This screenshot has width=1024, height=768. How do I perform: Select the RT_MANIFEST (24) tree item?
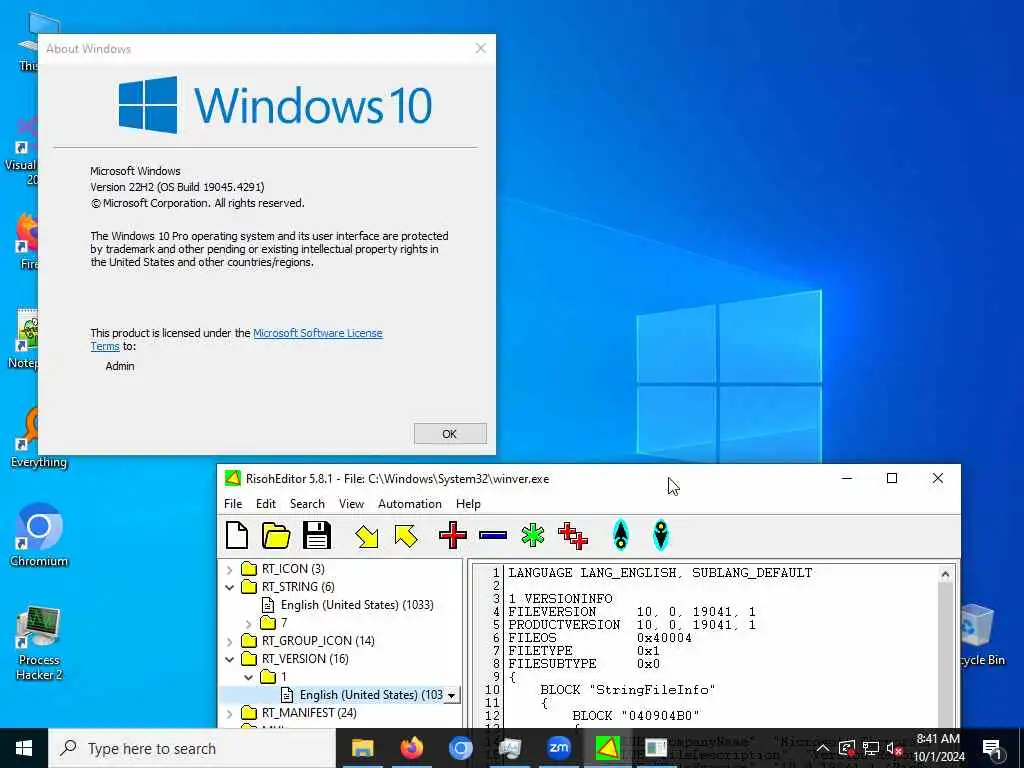click(x=299, y=712)
